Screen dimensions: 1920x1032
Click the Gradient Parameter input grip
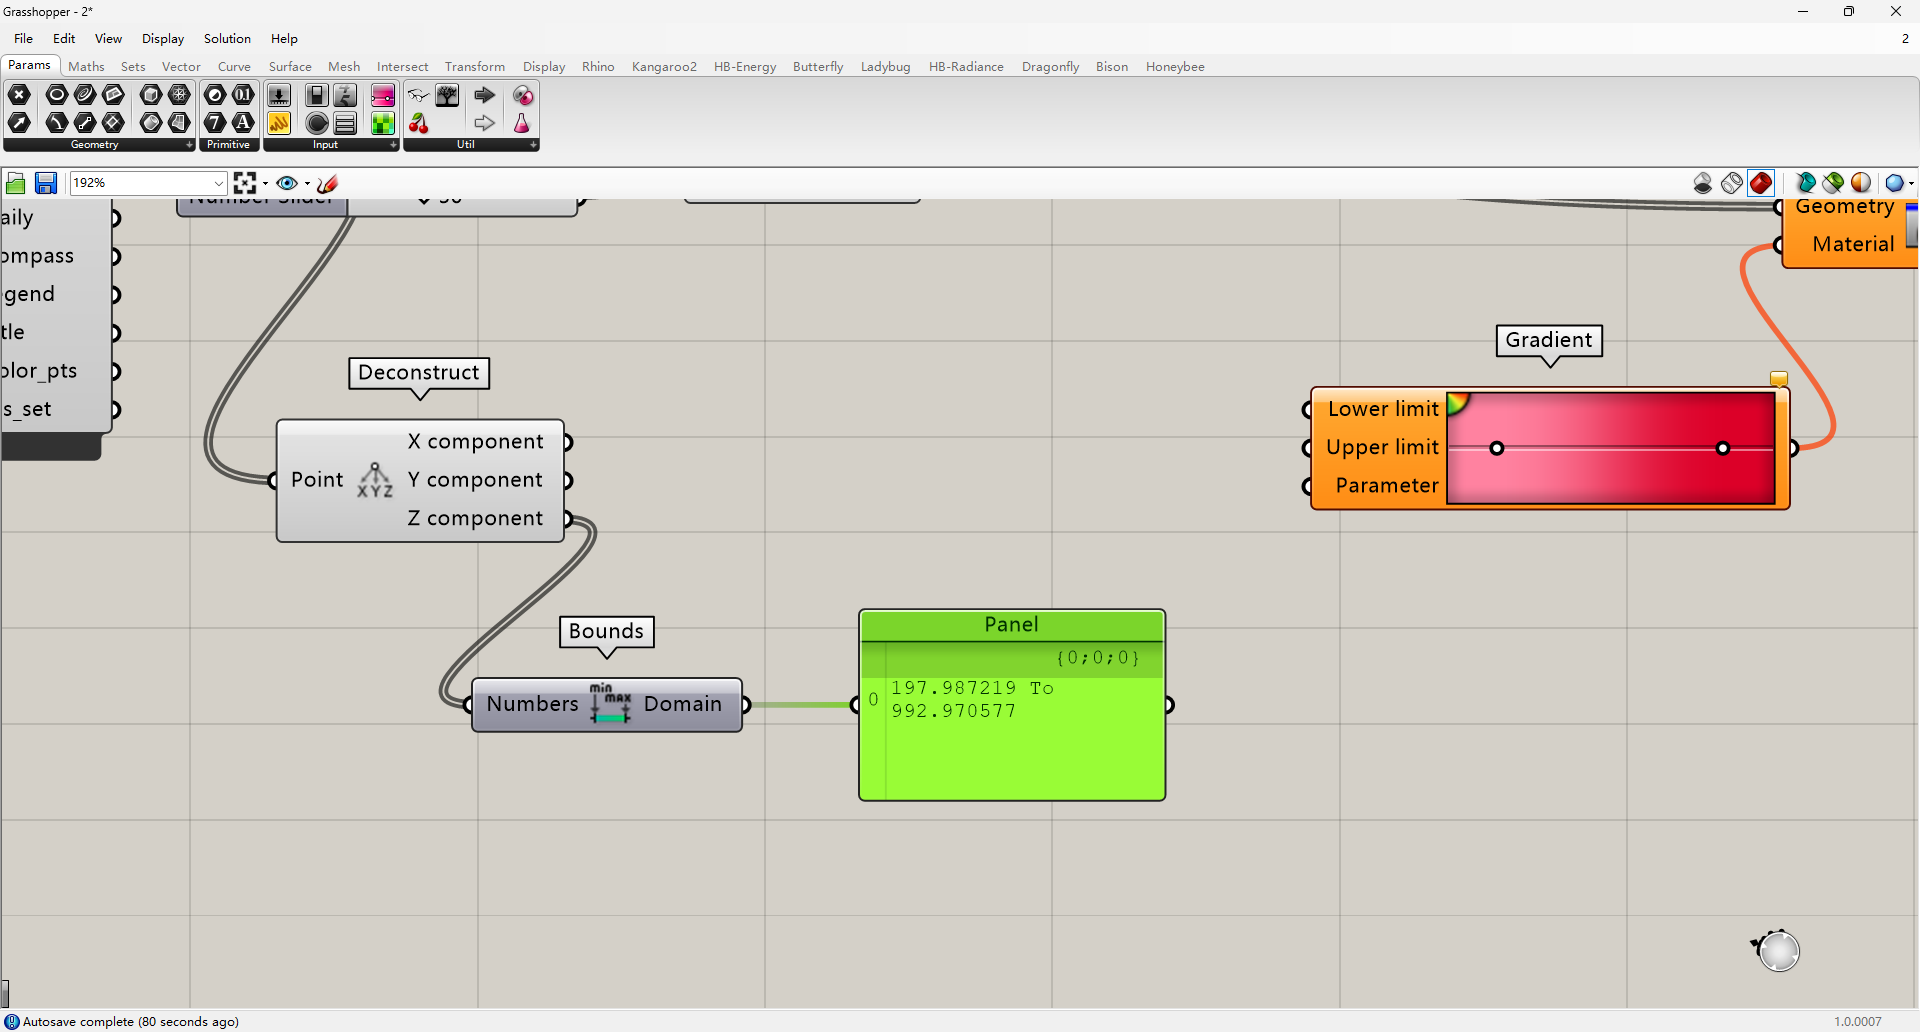1307,486
